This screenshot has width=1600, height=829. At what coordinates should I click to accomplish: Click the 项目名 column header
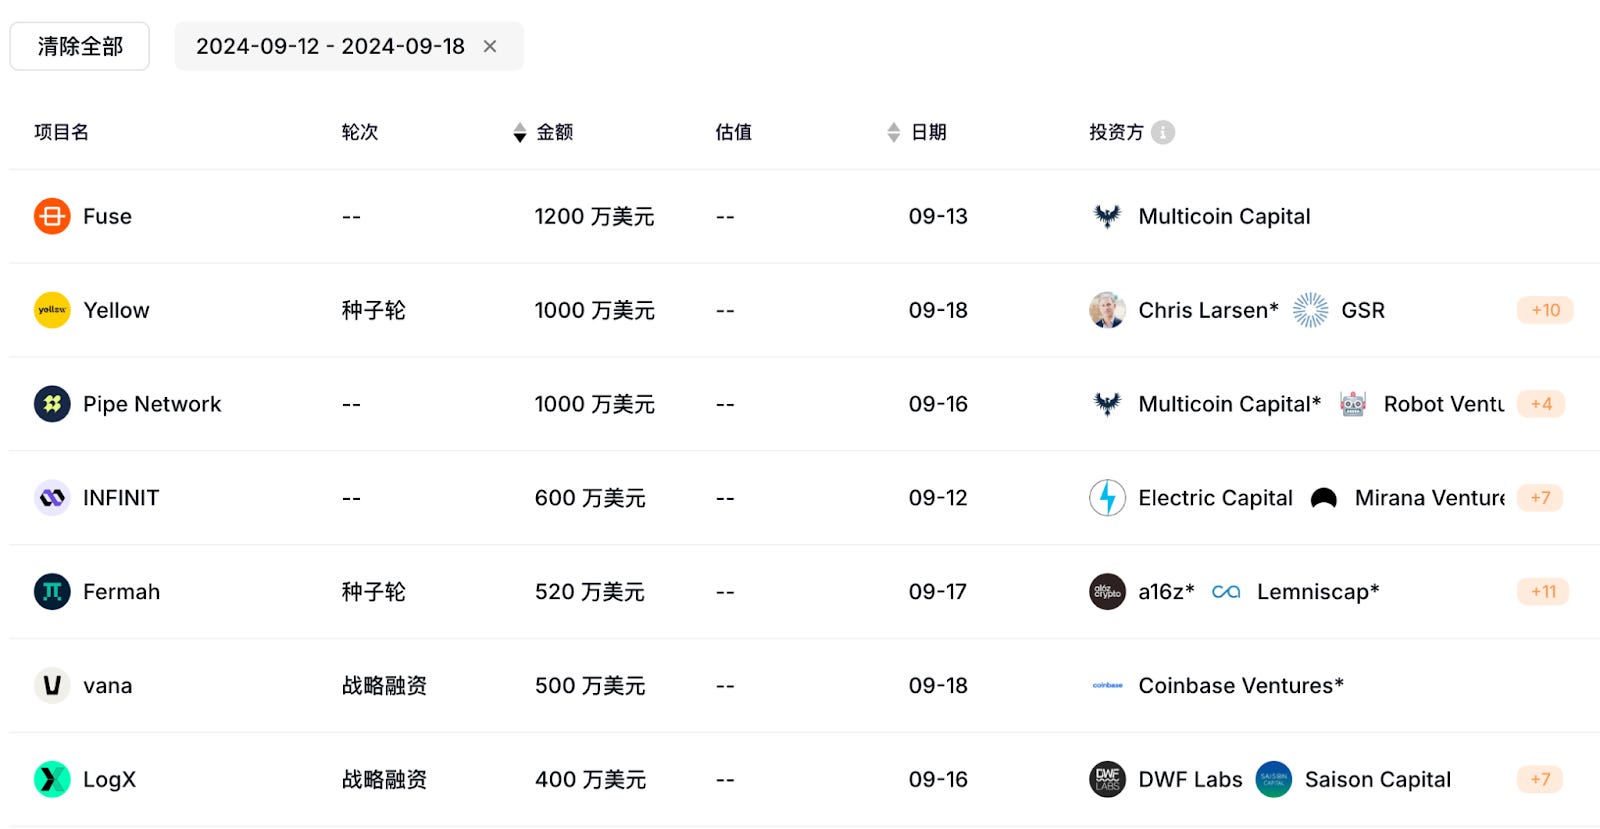tap(61, 132)
